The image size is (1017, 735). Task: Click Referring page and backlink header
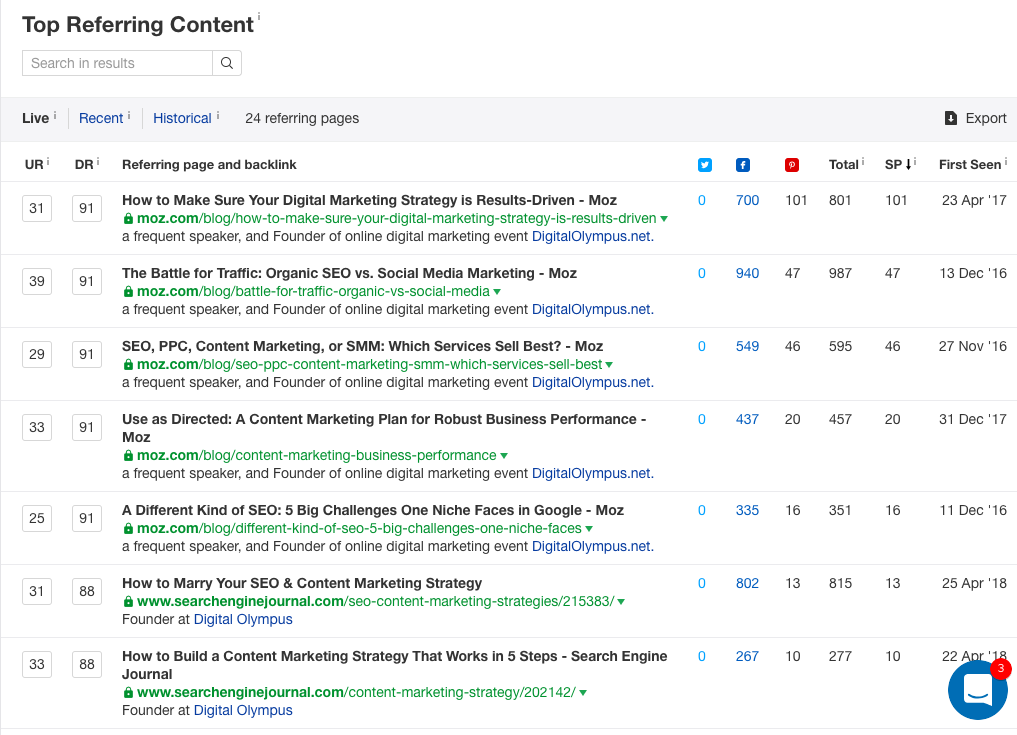coord(209,165)
